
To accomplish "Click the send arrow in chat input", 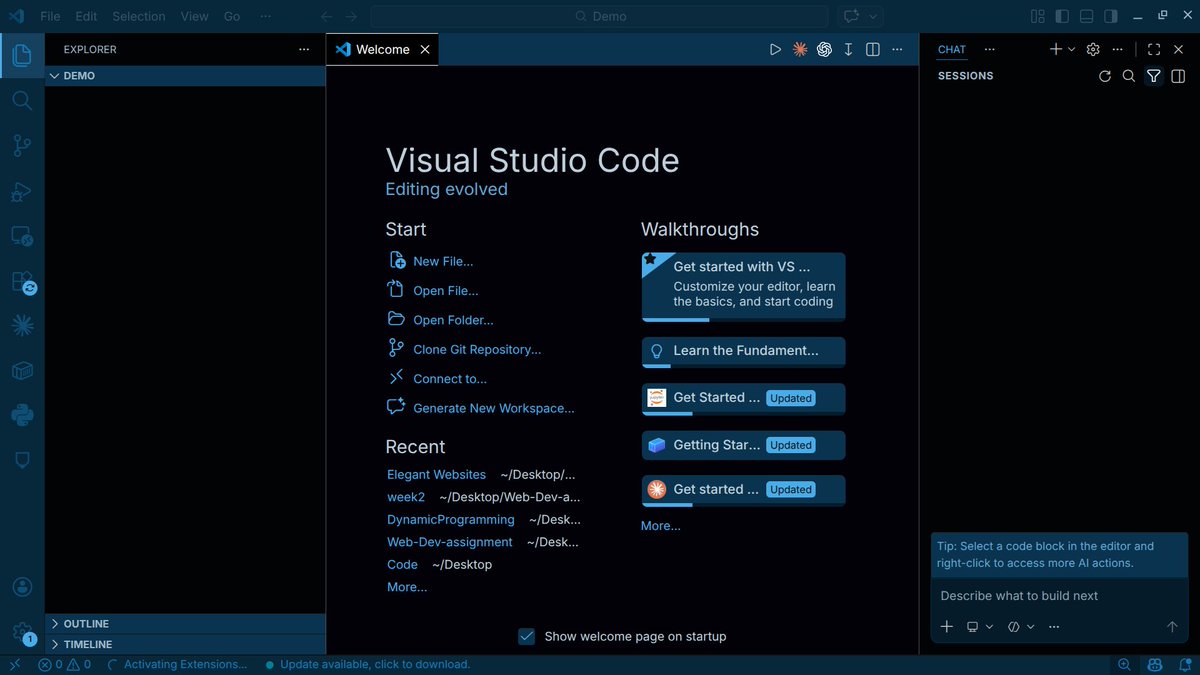I will (x=1172, y=627).
